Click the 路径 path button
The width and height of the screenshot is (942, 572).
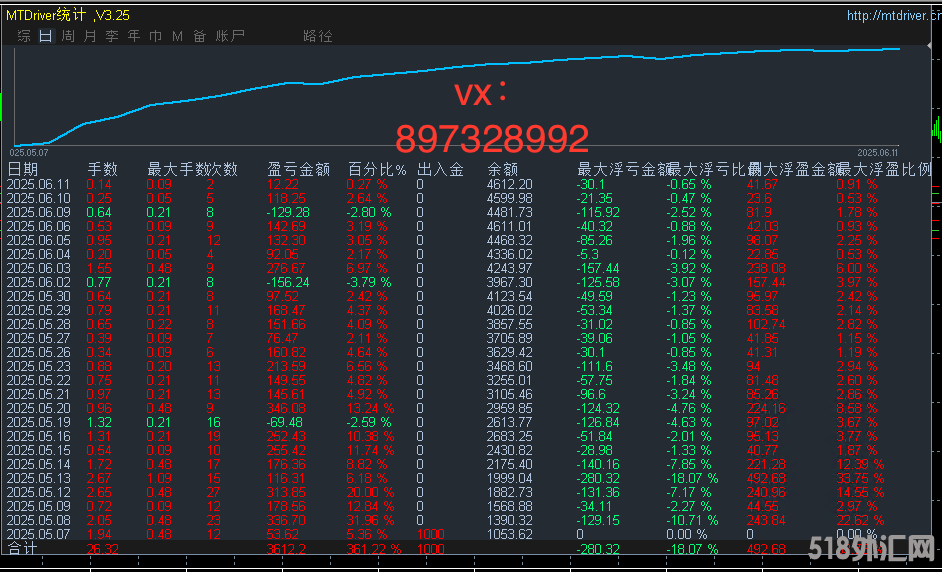[317, 36]
